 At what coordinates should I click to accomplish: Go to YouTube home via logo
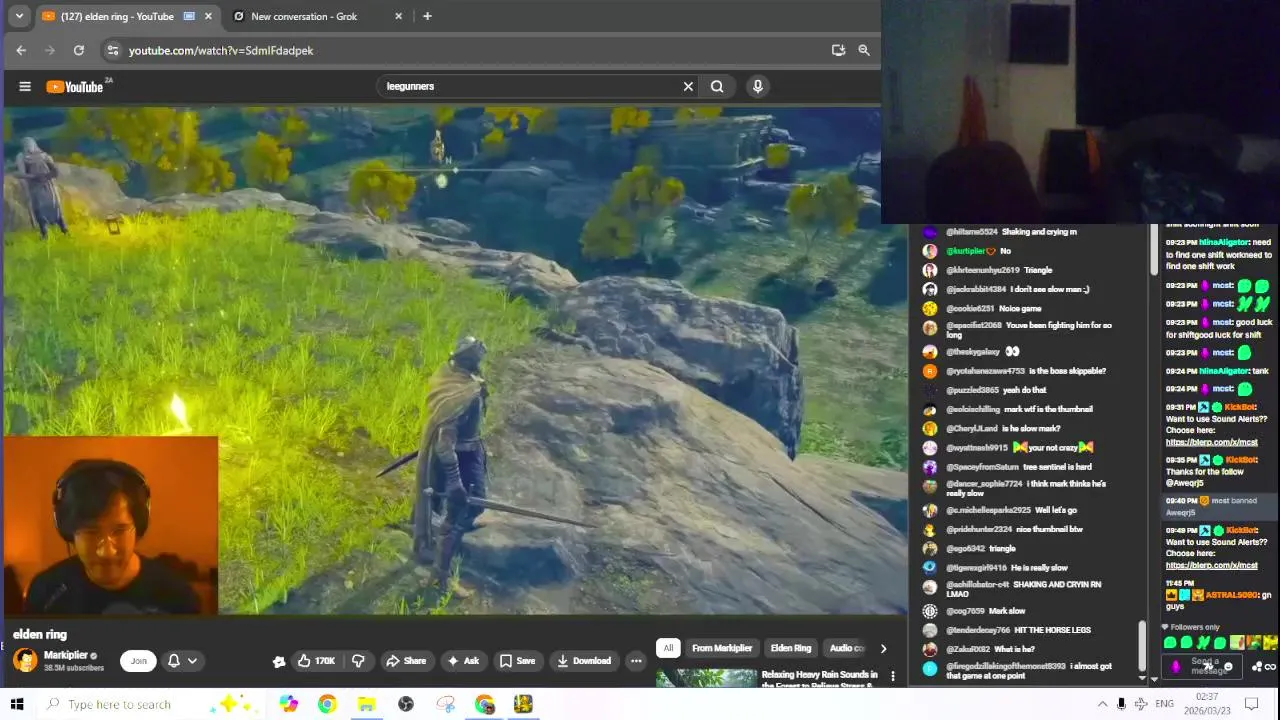(x=75, y=87)
